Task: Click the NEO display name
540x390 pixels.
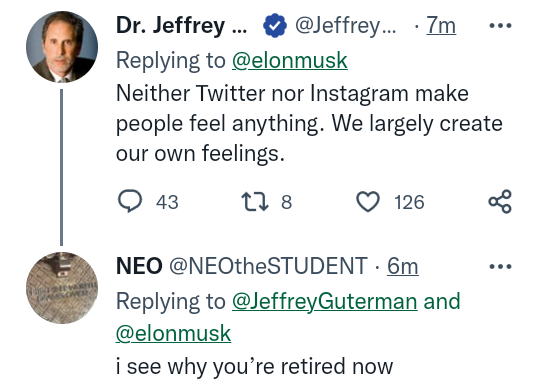Action: (x=139, y=266)
